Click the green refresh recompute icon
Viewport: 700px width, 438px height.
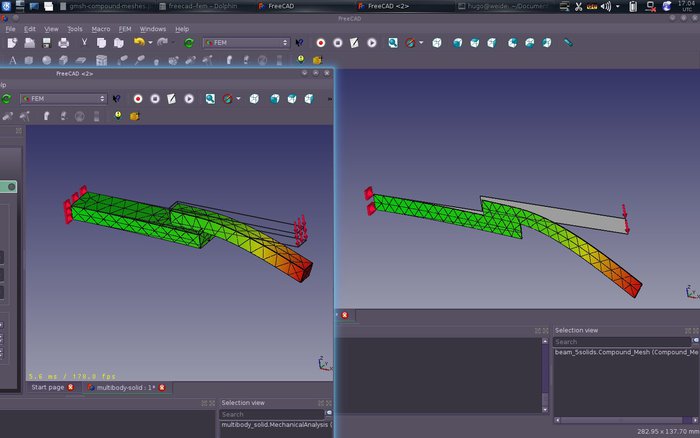click(189, 43)
